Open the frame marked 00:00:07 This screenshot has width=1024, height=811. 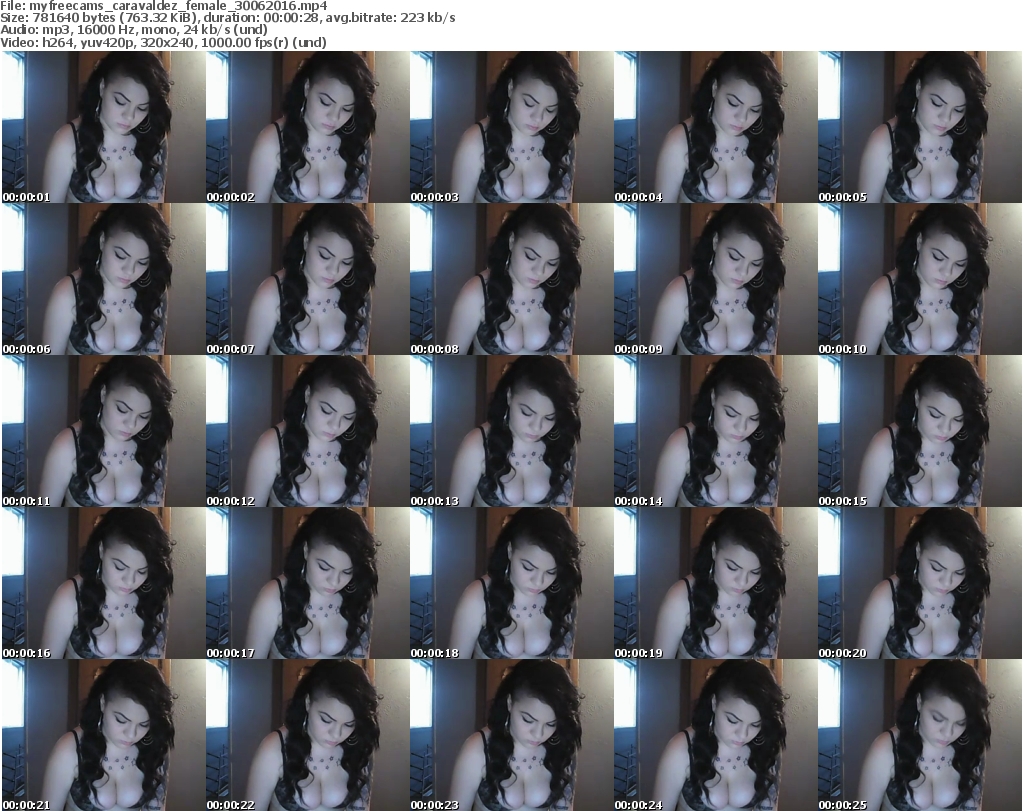coord(308,279)
